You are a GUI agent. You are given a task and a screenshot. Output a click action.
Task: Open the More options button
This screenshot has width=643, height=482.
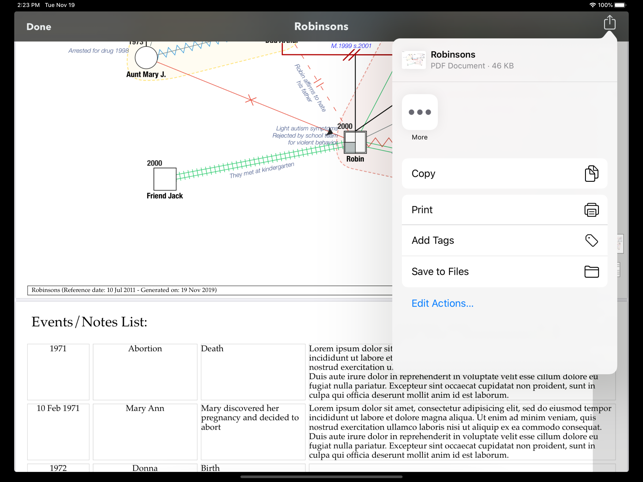tap(419, 113)
